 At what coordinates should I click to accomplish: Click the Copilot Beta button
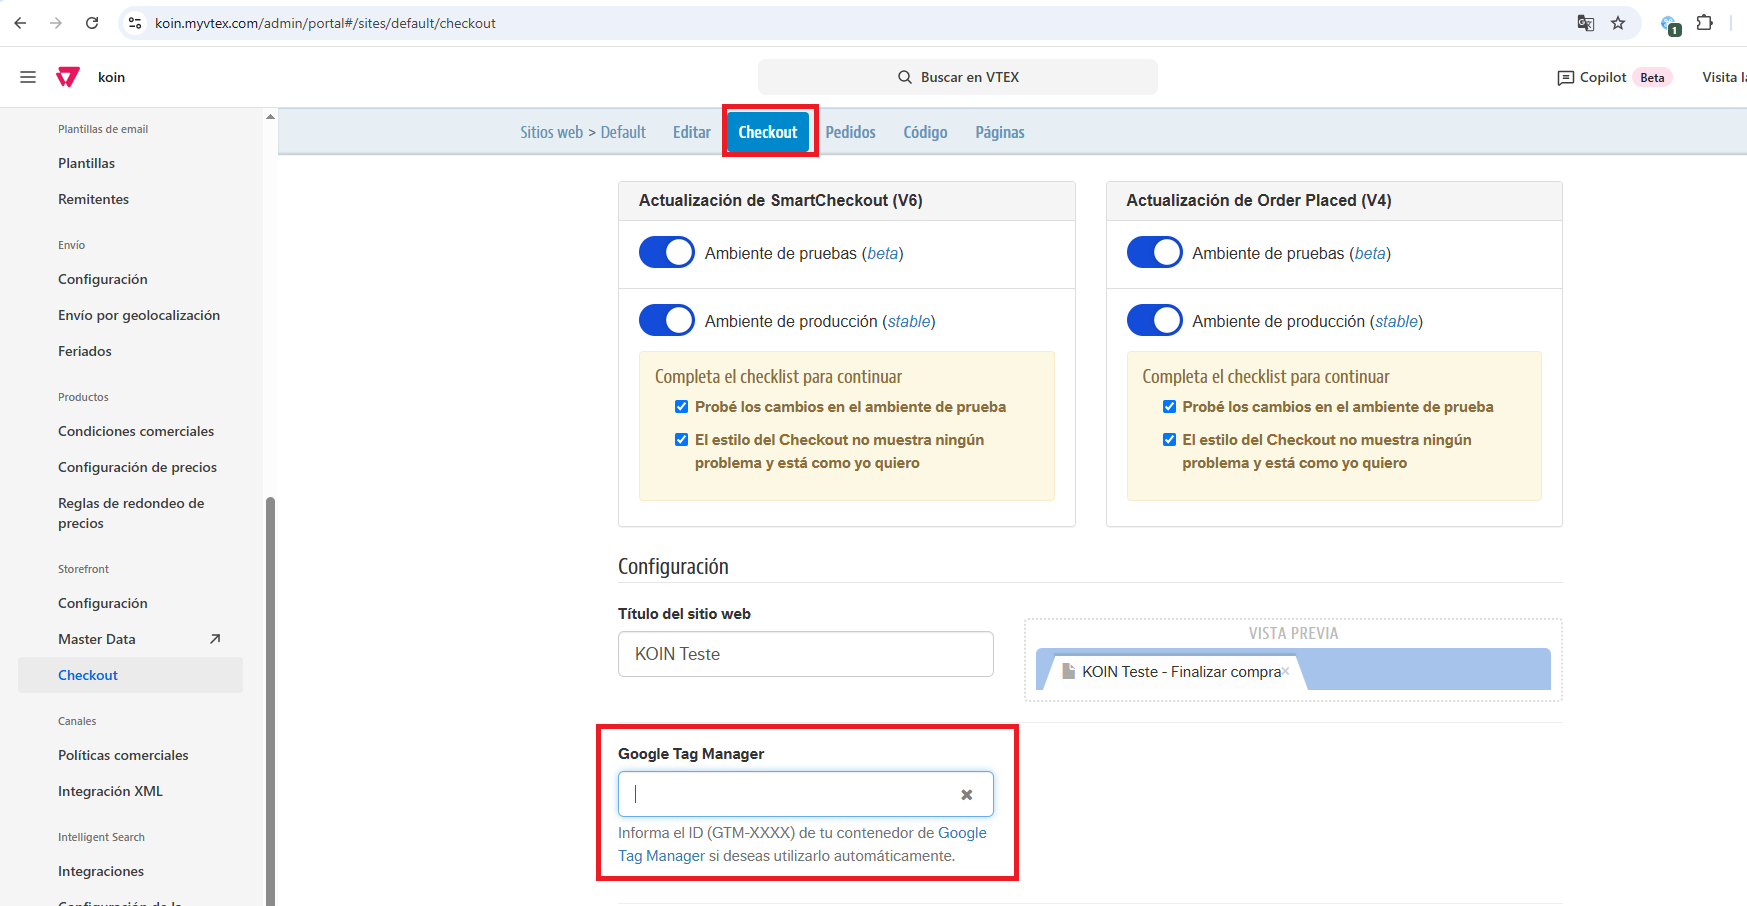pos(1614,77)
